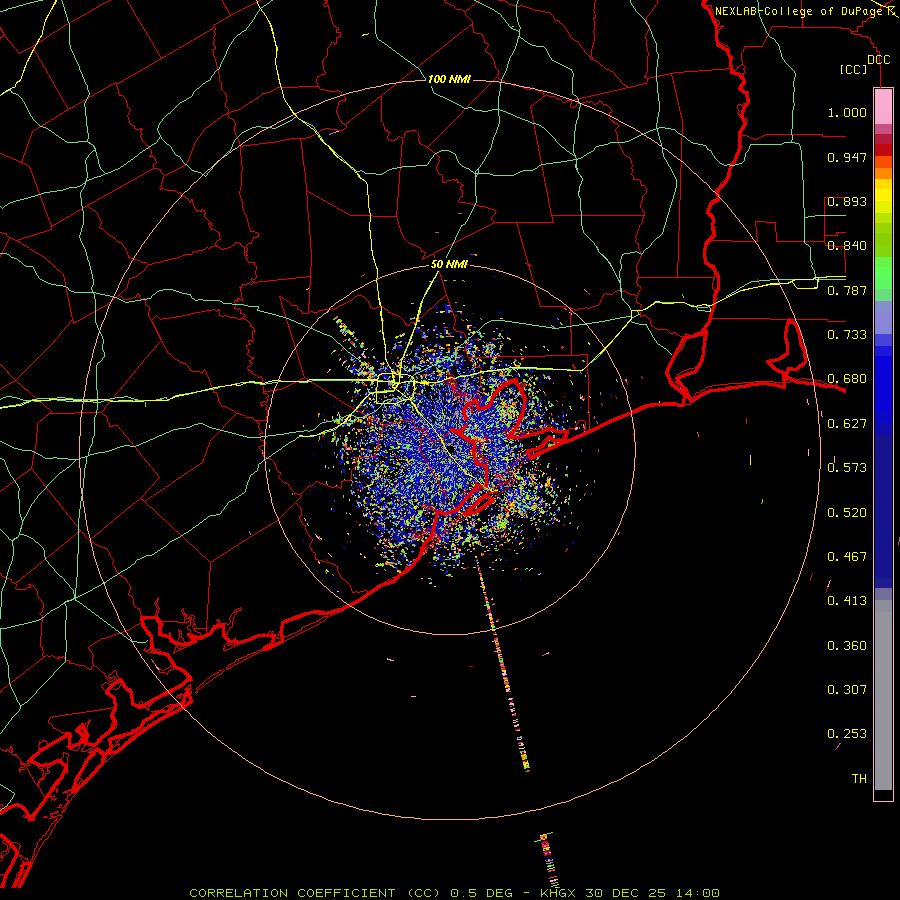Select the 1.000 scale value
Viewport: 900px width, 900px height.
847,112
